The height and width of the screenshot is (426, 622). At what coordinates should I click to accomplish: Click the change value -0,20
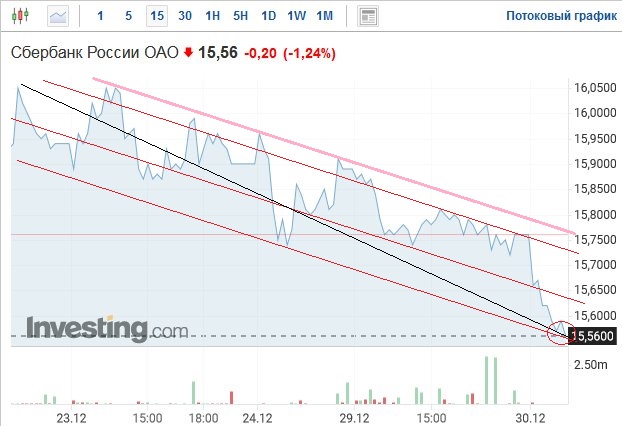pyautogui.click(x=260, y=53)
